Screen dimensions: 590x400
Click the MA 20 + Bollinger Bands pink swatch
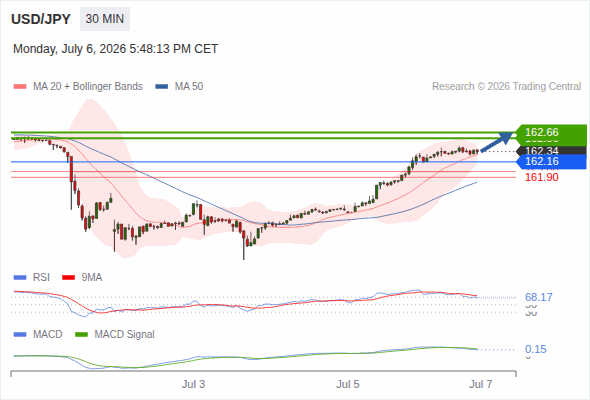pyautogui.click(x=20, y=87)
